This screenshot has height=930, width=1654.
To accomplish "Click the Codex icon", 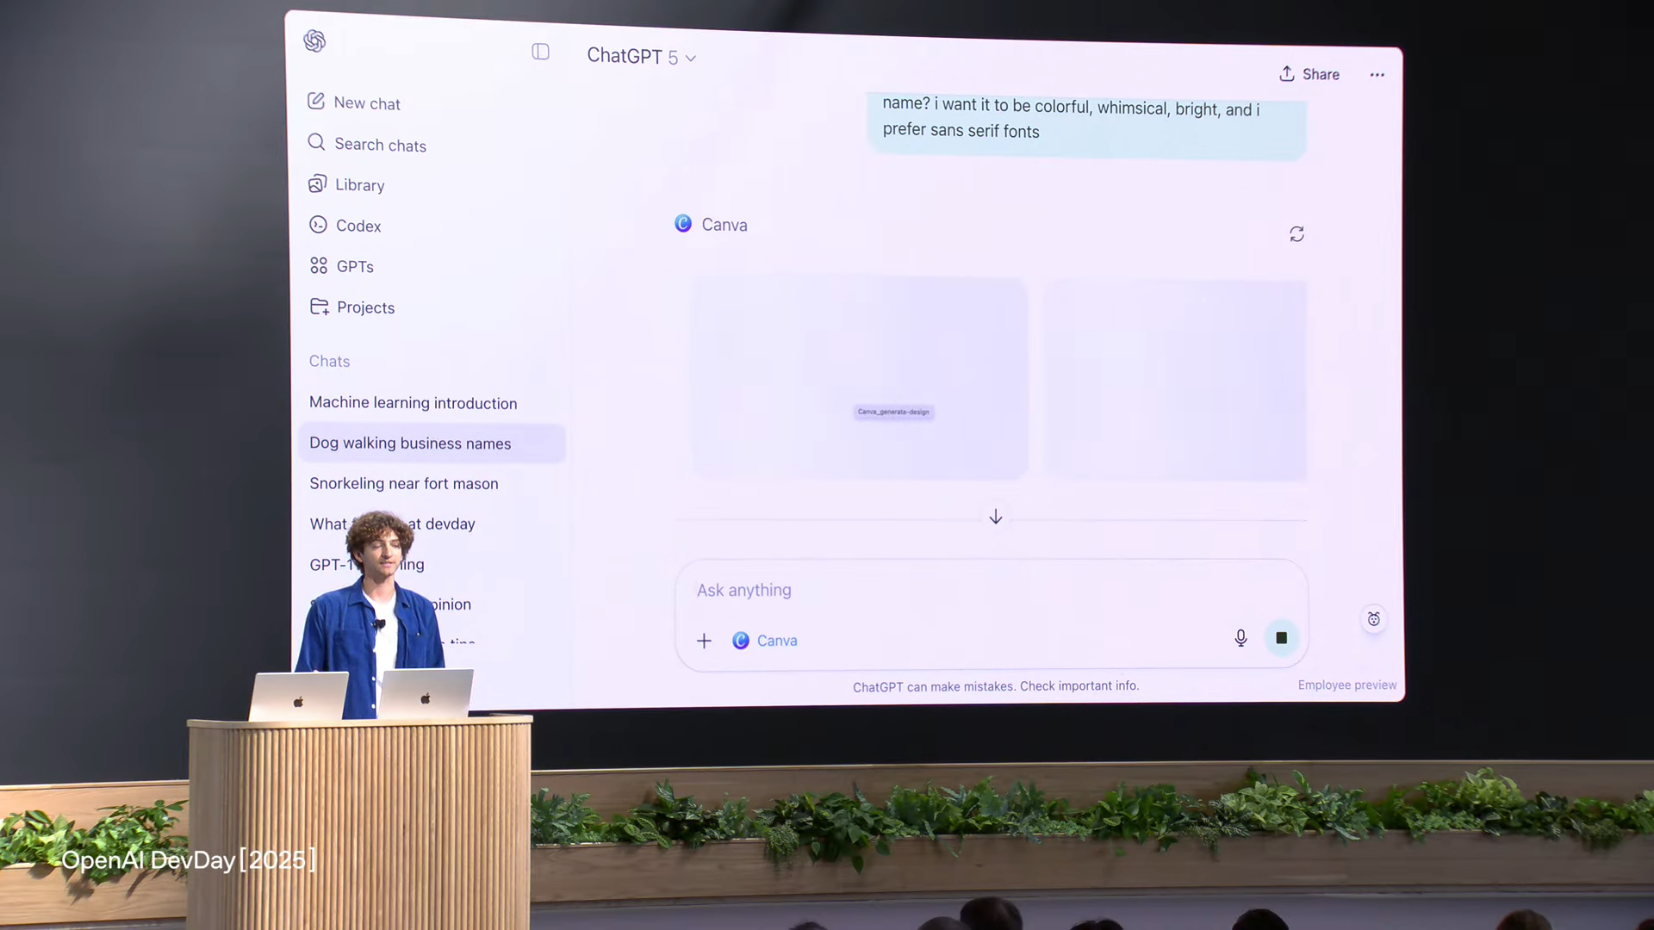I will point(318,225).
